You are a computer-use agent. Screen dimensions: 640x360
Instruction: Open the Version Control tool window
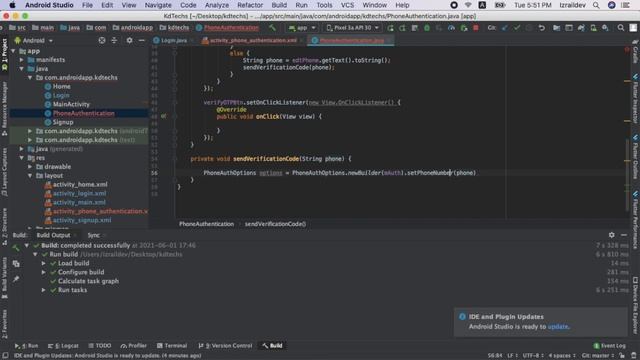pos(225,346)
